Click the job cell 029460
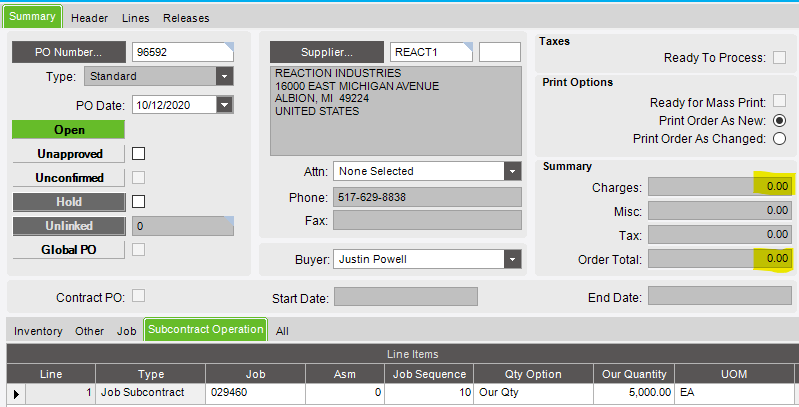The image size is (799, 407). click(255, 393)
